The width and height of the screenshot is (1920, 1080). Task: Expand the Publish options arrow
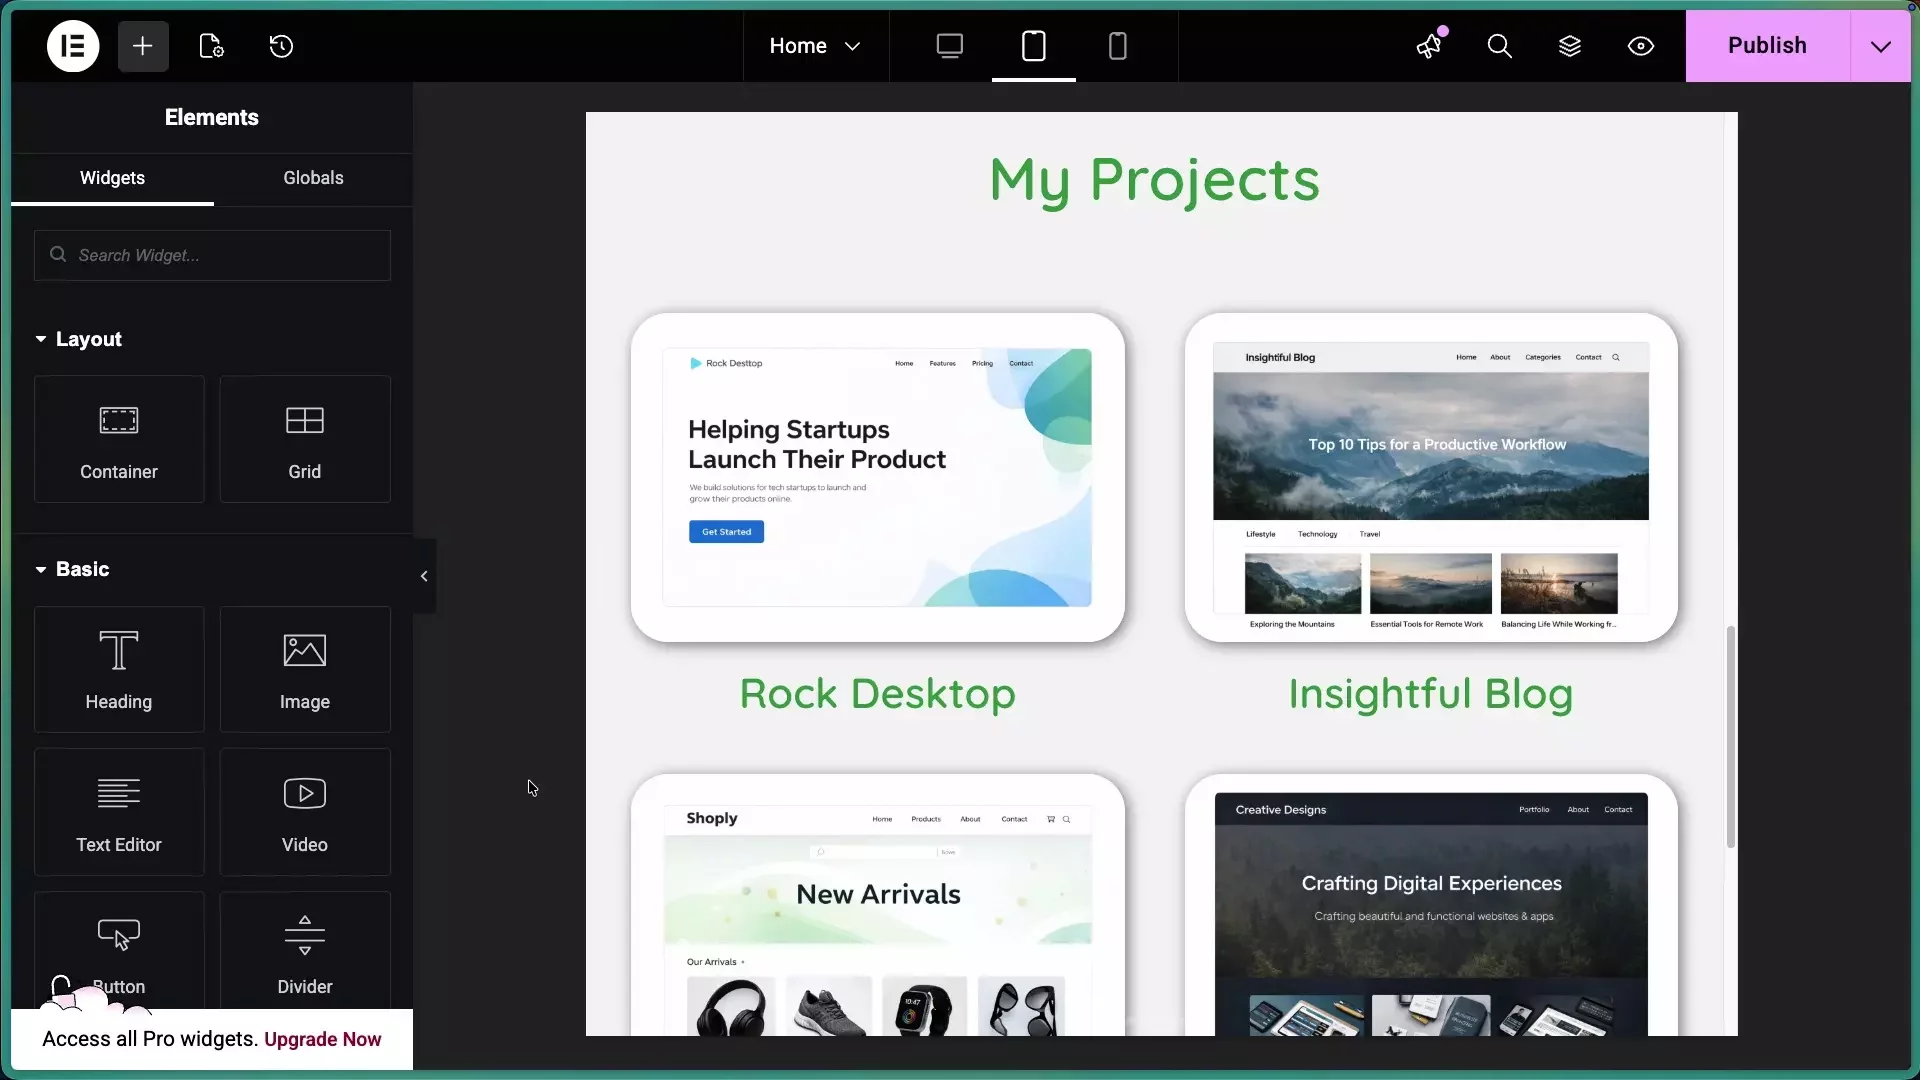click(1881, 46)
